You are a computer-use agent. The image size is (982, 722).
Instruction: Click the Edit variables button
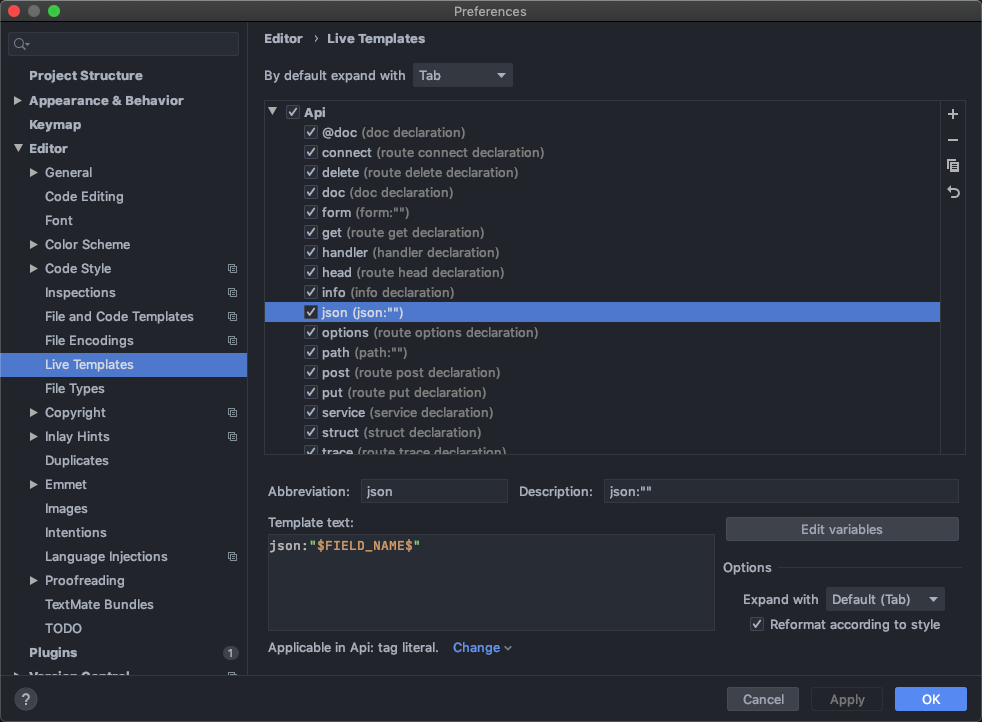[x=842, y=529]
